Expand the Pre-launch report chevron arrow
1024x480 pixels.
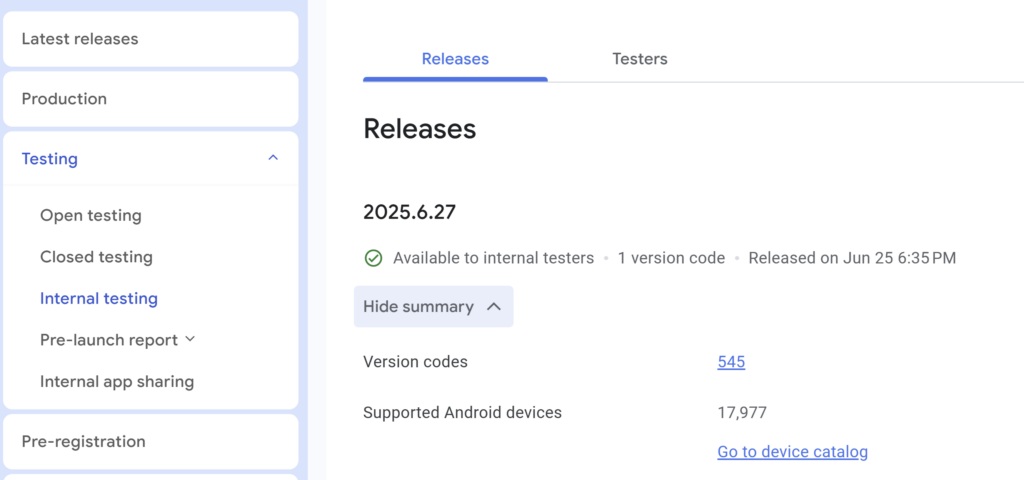[190, 339]
